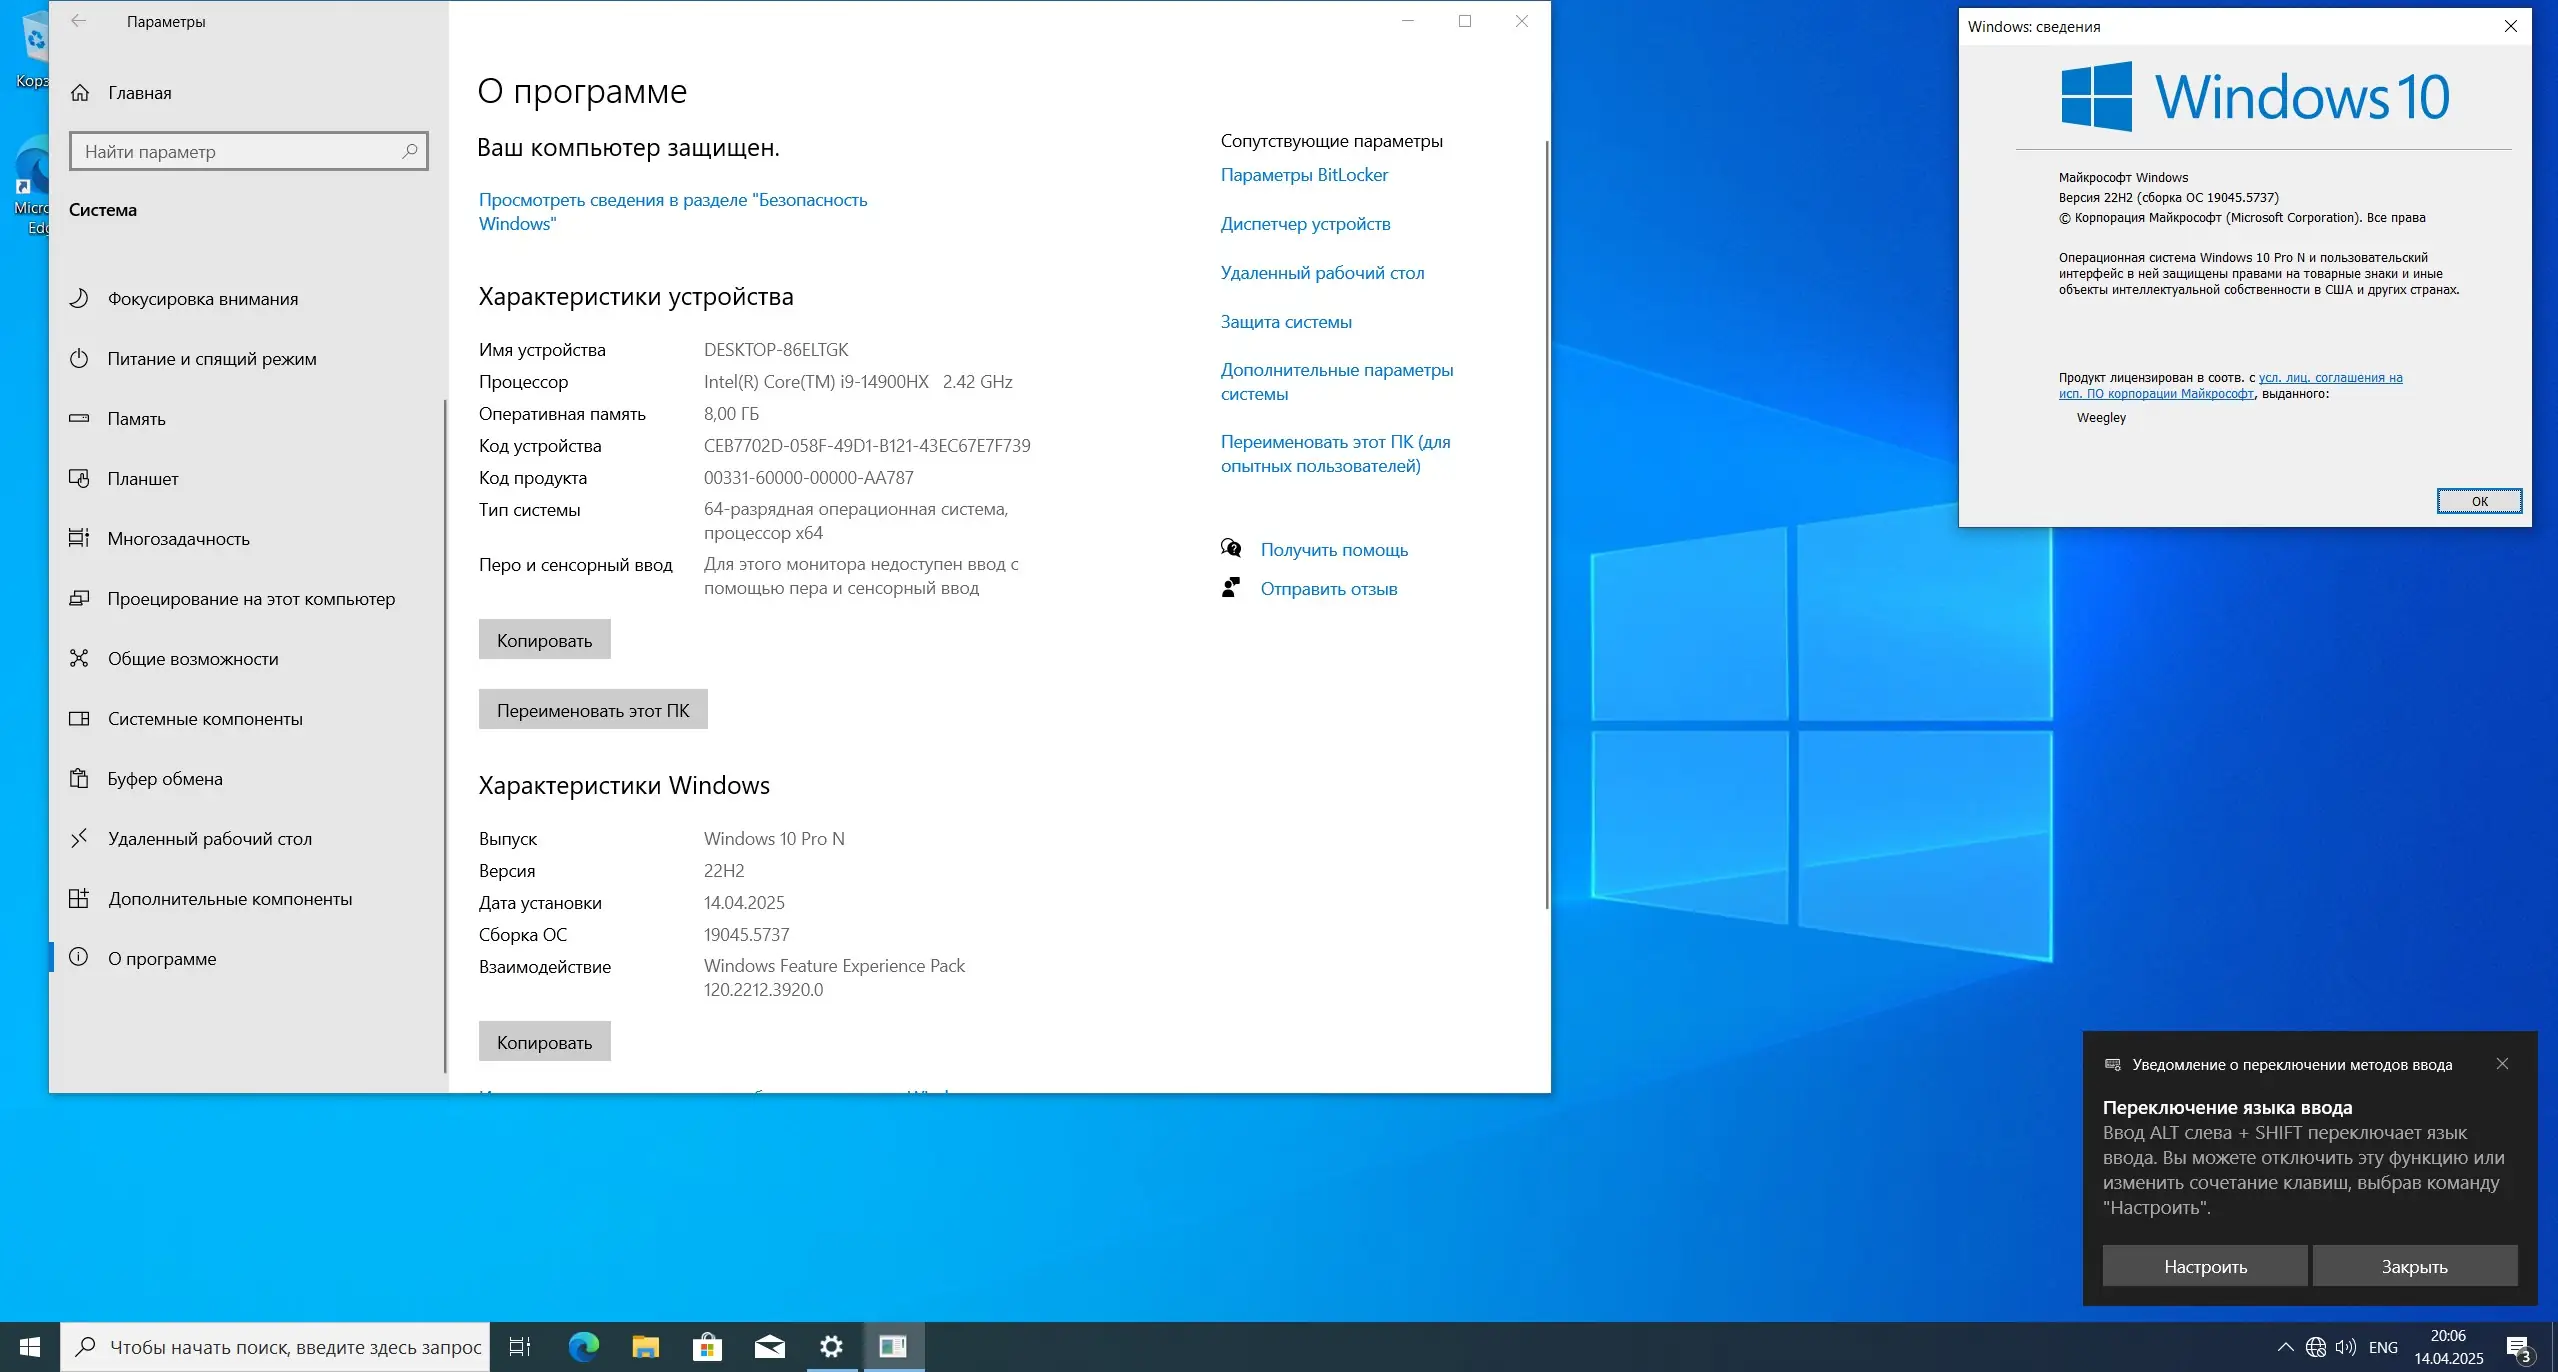Select Системные компоненты sidebar item
2558x1372 pixels.
point(204,719)
